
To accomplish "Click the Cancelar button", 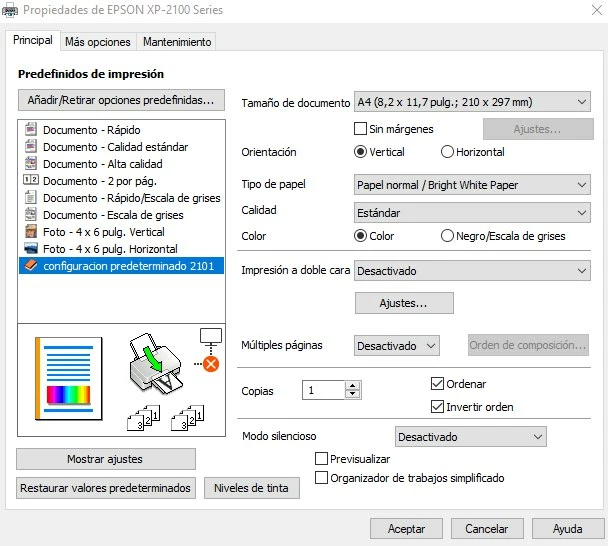I will tap(487, 529).
